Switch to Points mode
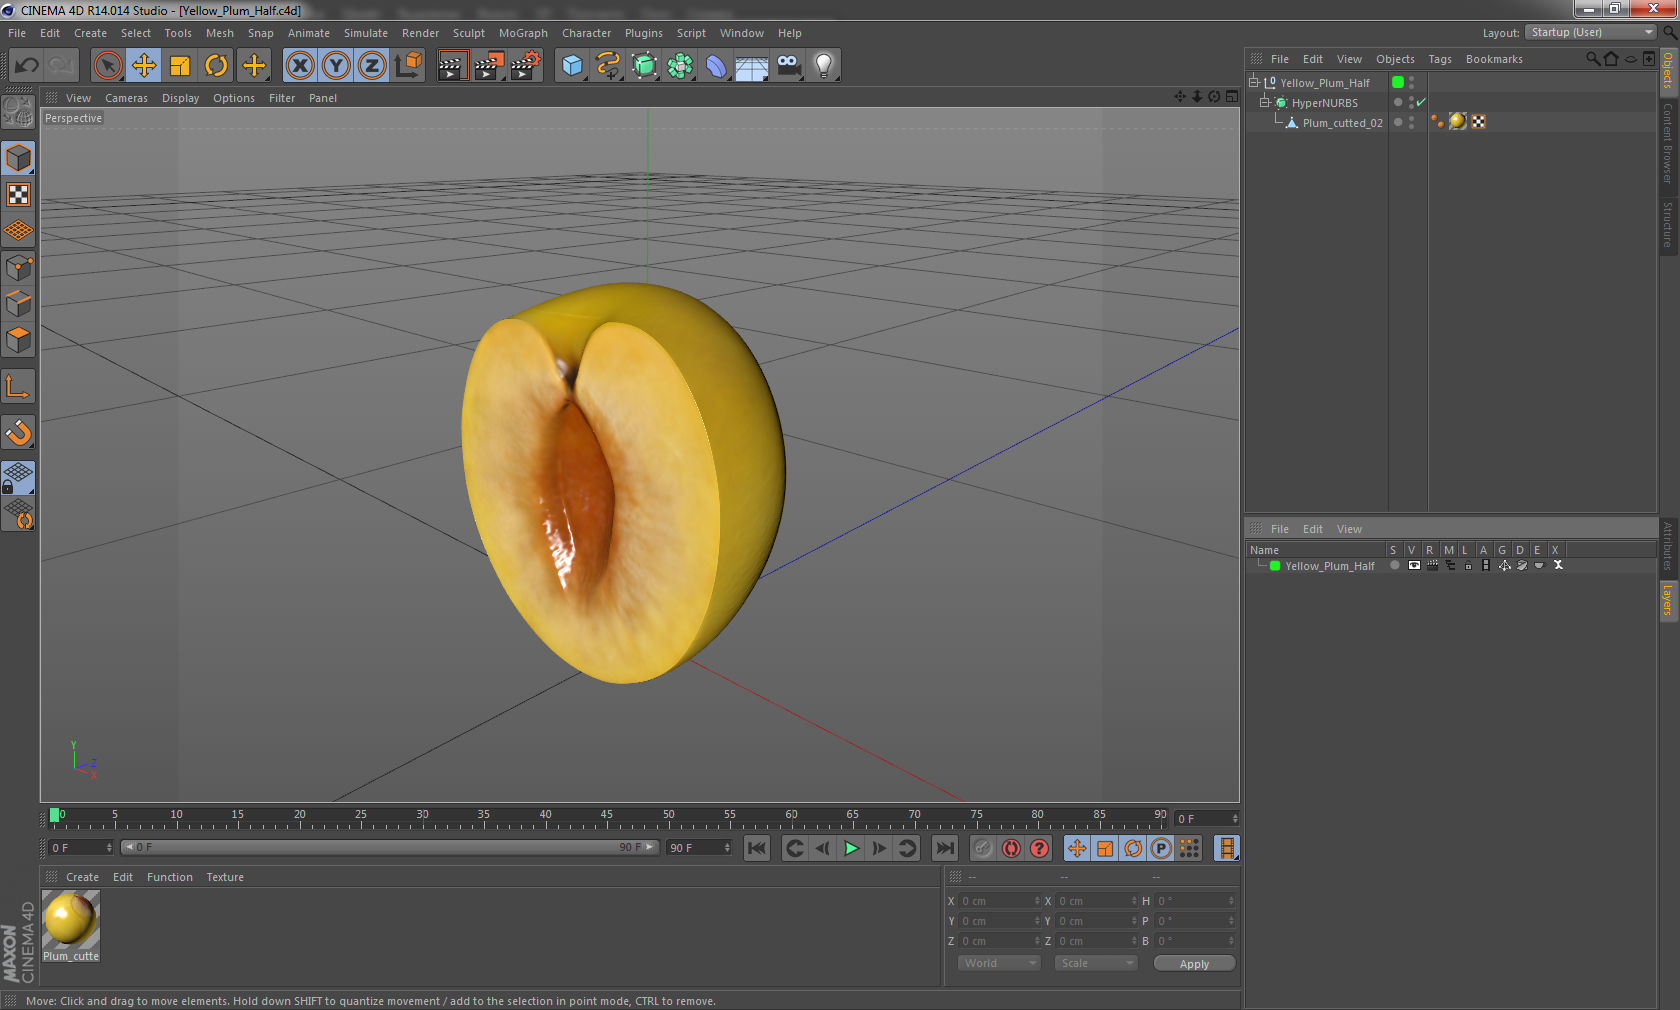Viewport: 1680px width, 1010px height. pos(18,267)
